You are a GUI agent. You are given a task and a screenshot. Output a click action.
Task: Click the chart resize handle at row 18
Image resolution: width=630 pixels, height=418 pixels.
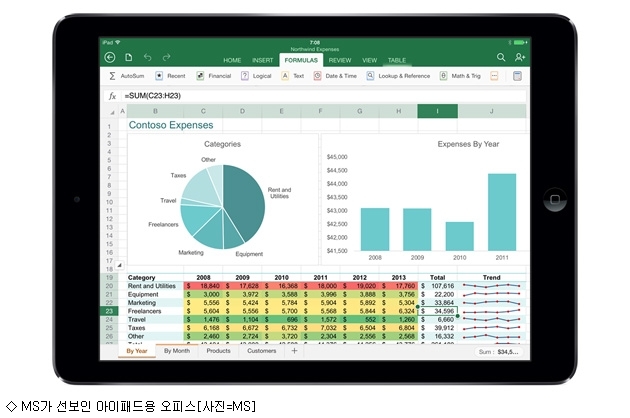click(119, 265)
